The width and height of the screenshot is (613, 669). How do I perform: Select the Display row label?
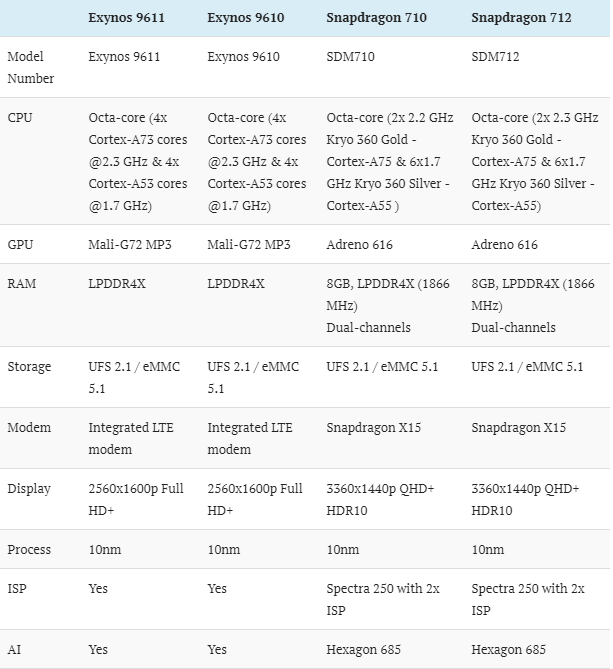pyautogui.click(x=29, y=488)
